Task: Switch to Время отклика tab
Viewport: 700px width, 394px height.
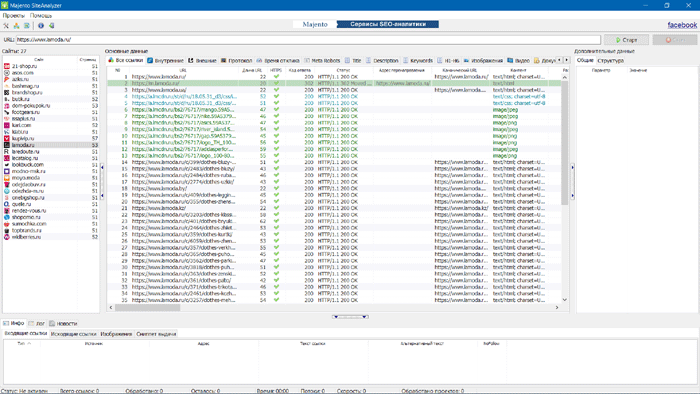Action: tap(278, 60)
